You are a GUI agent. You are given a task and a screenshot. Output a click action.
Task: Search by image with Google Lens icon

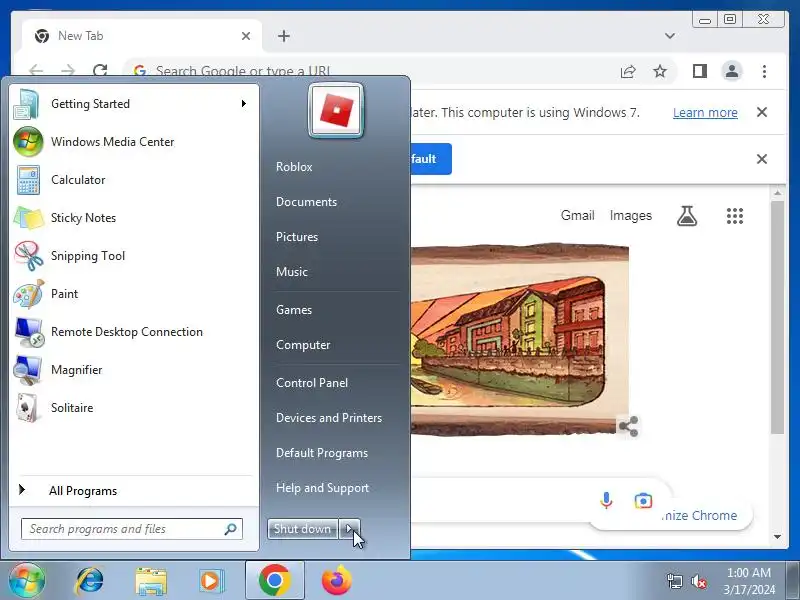click(643, 501)
